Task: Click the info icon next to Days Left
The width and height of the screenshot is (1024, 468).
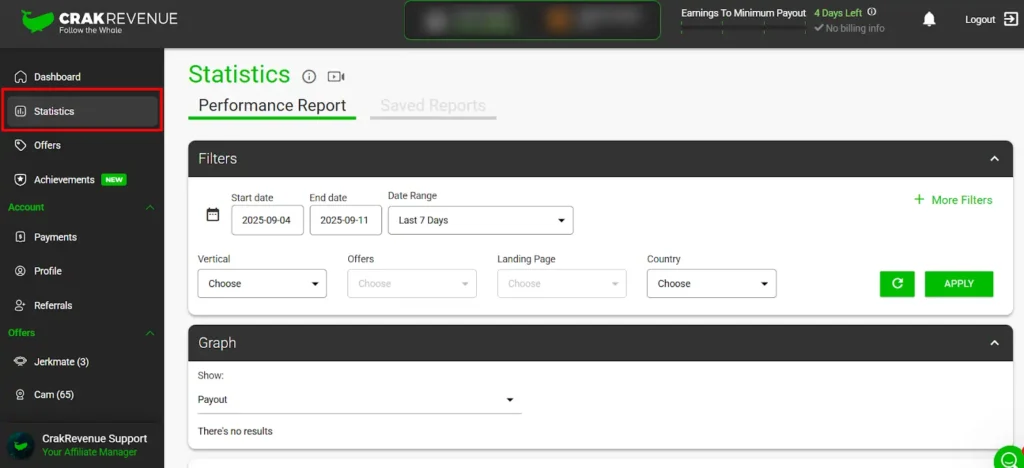Action: point(872,12)
